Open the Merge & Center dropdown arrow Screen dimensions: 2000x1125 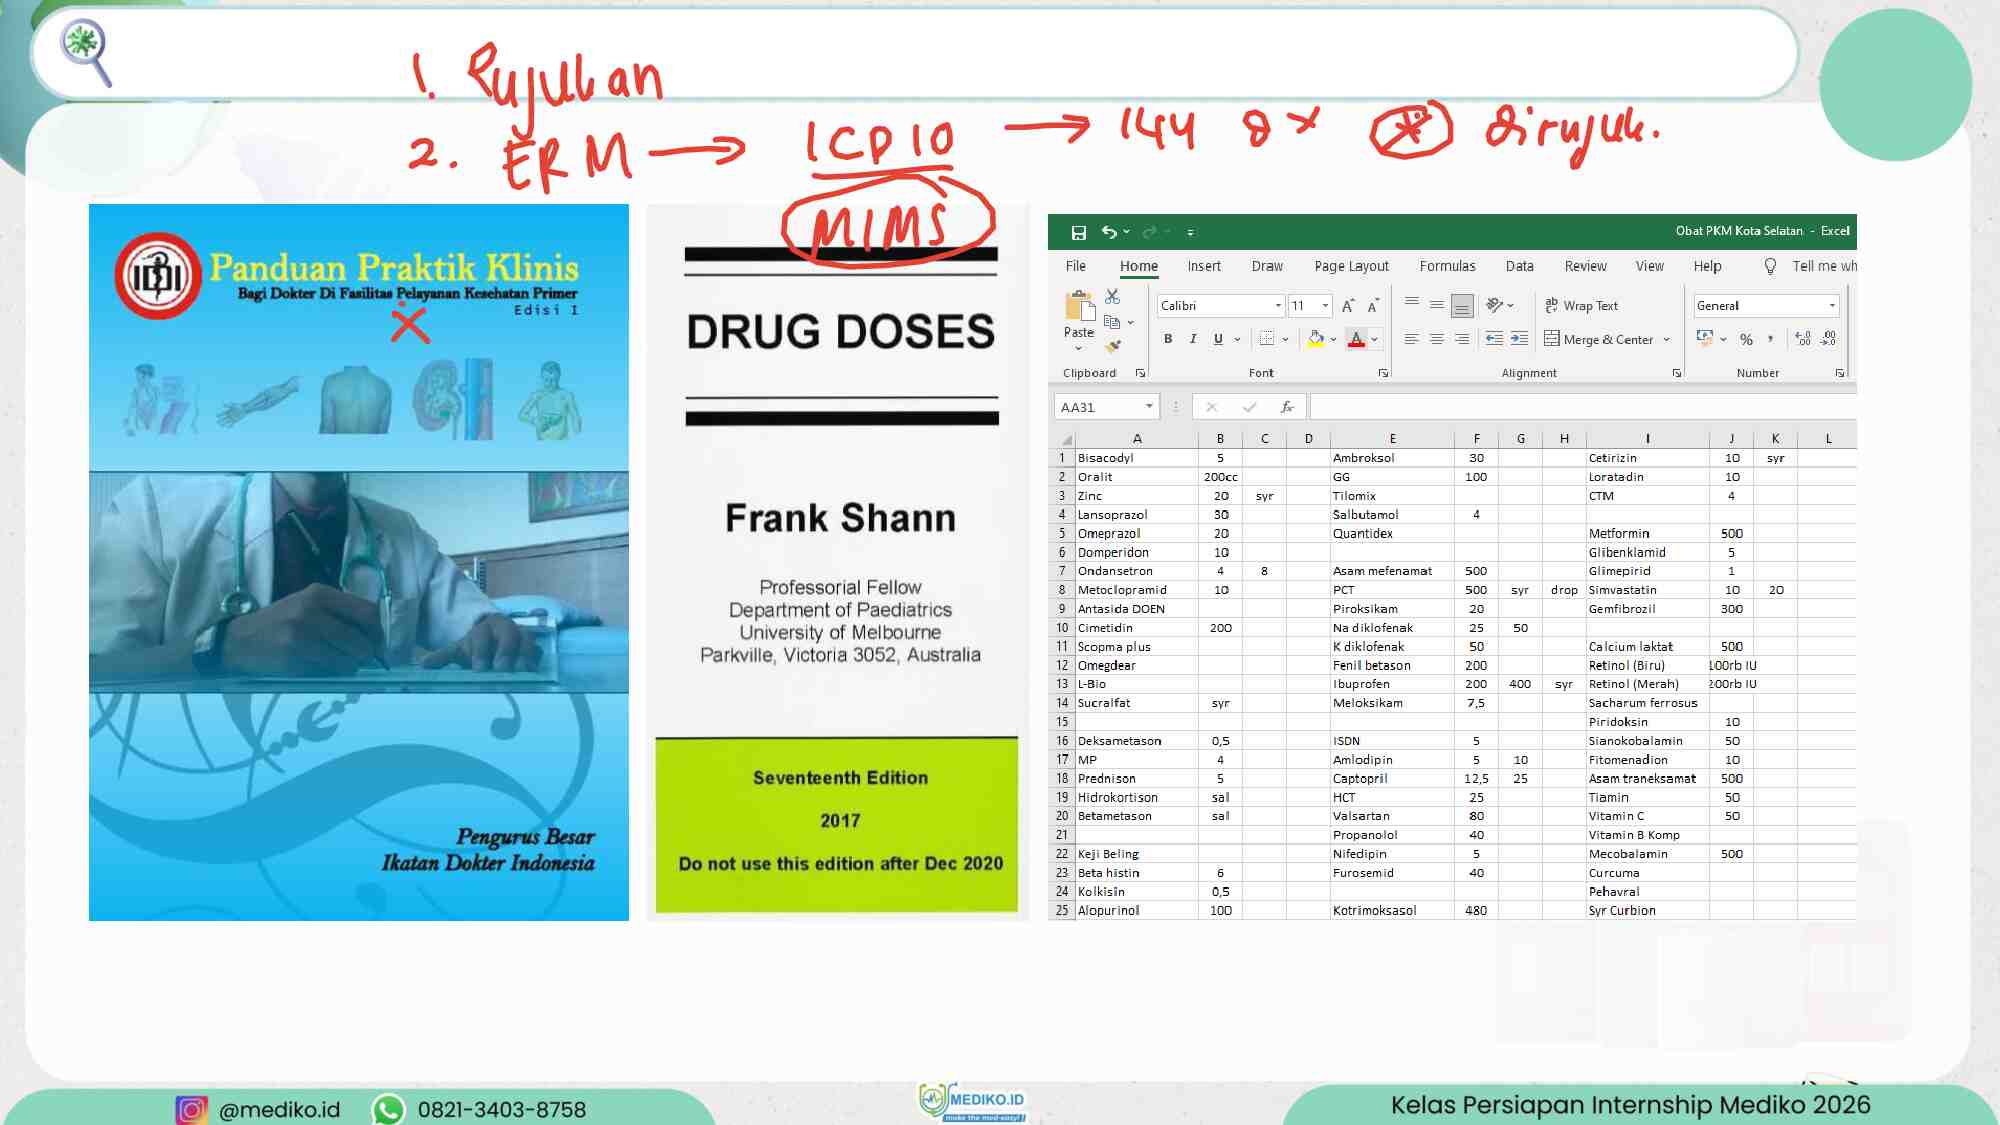[x=1667, y=339]
